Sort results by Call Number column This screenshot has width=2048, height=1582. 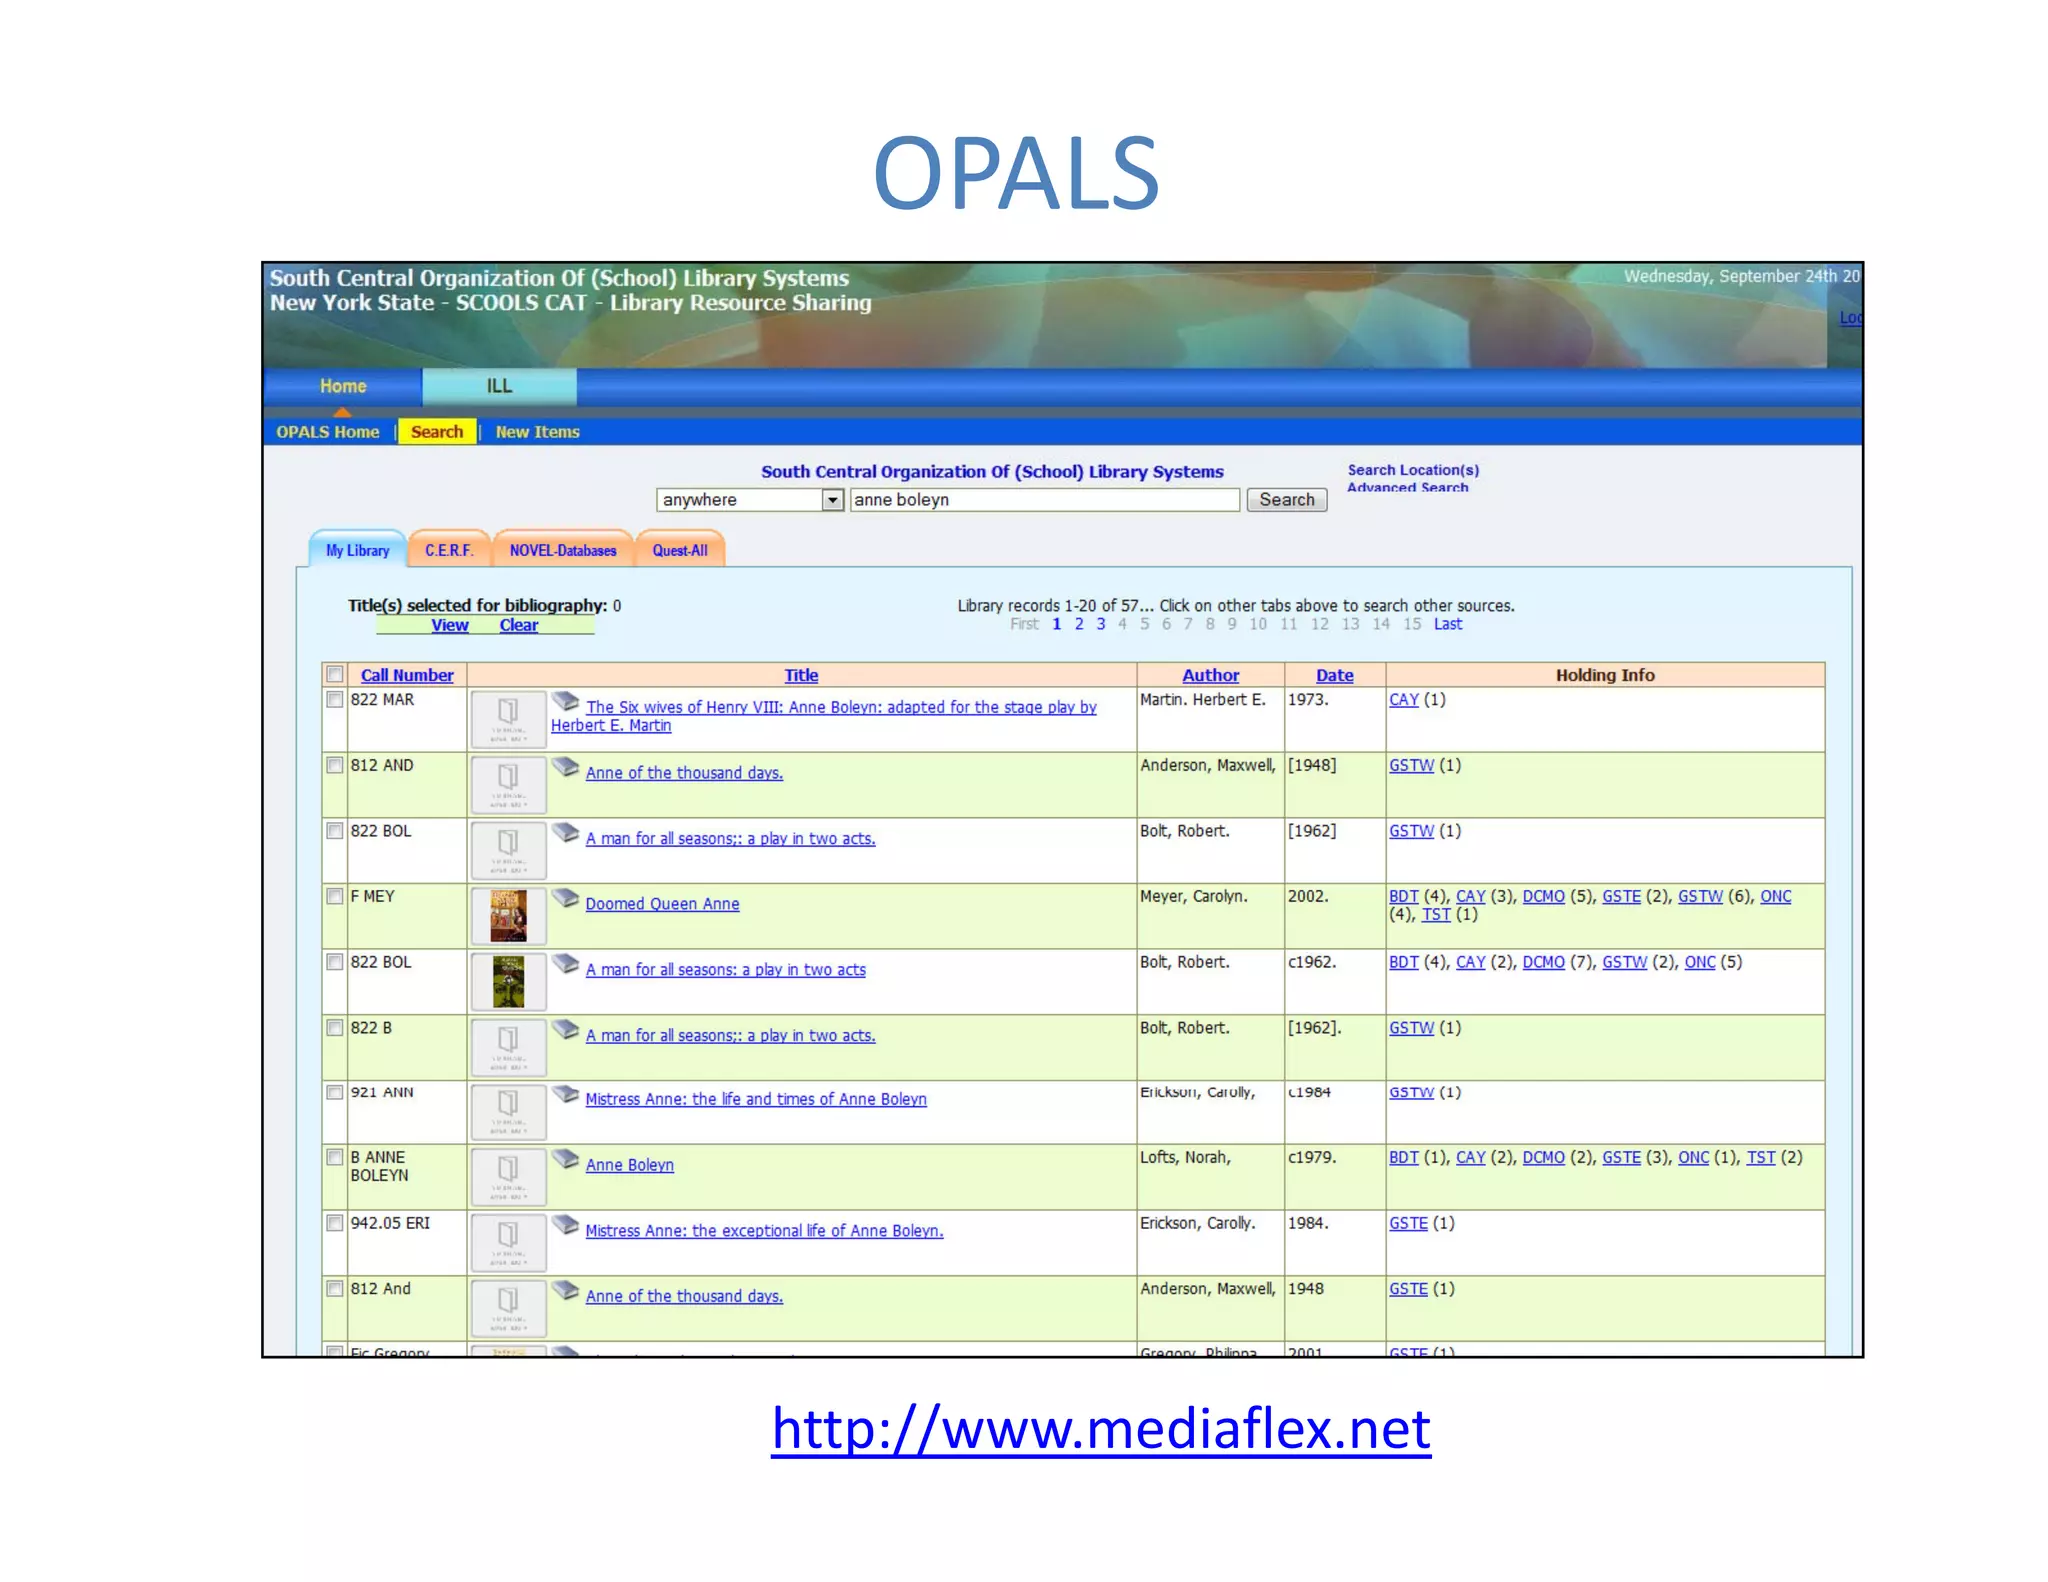click(x=406, y=676)
